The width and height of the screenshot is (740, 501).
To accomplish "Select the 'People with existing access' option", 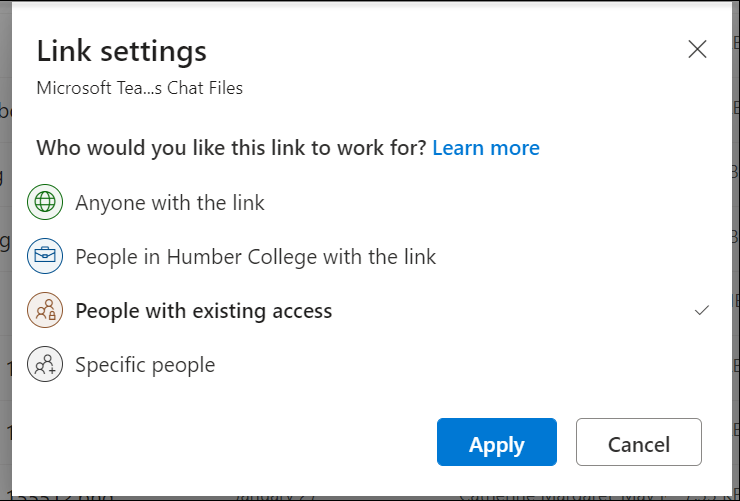I will [x=204, y=311].
